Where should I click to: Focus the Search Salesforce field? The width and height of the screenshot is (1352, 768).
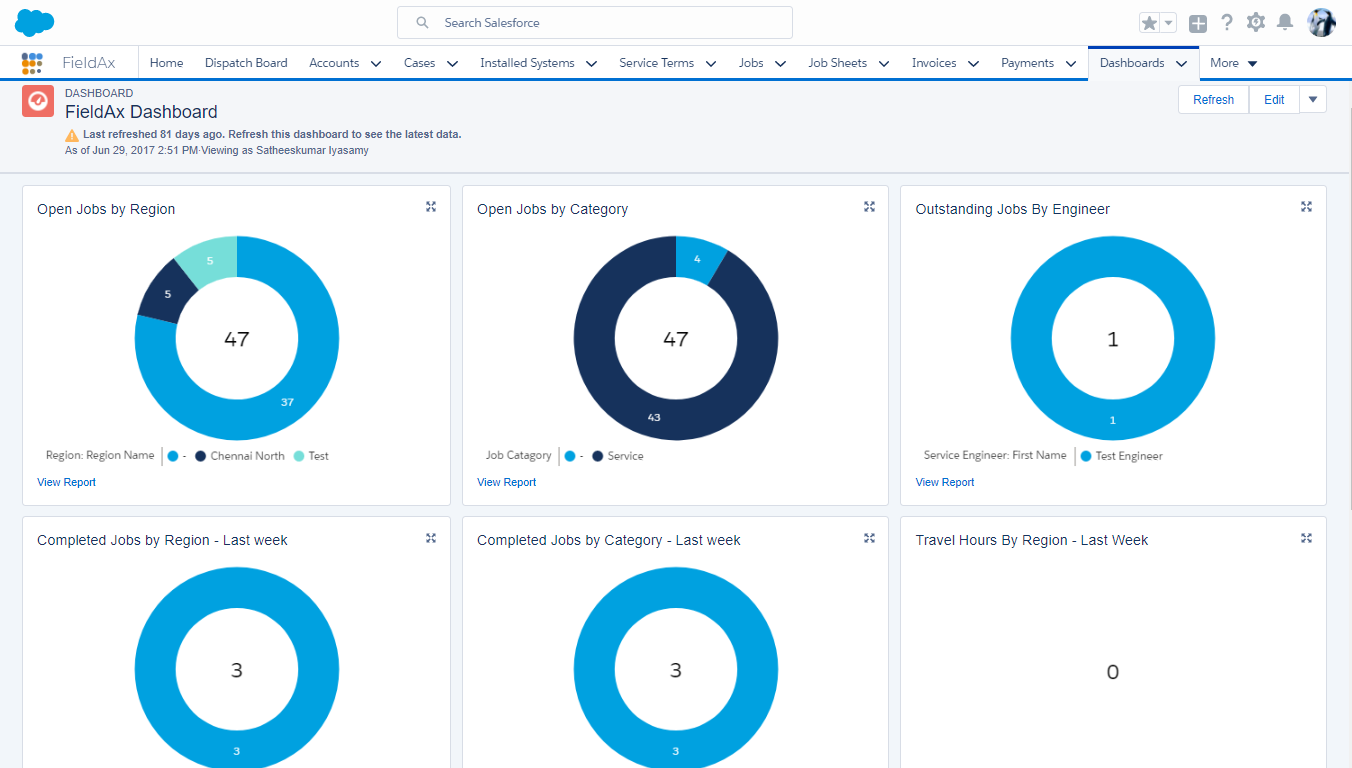click(595, 22)
